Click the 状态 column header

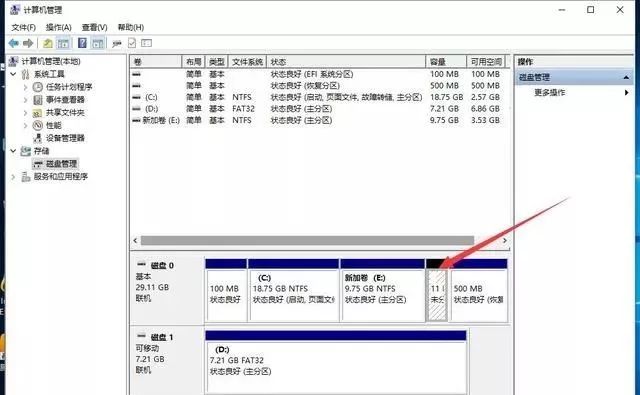346,62
